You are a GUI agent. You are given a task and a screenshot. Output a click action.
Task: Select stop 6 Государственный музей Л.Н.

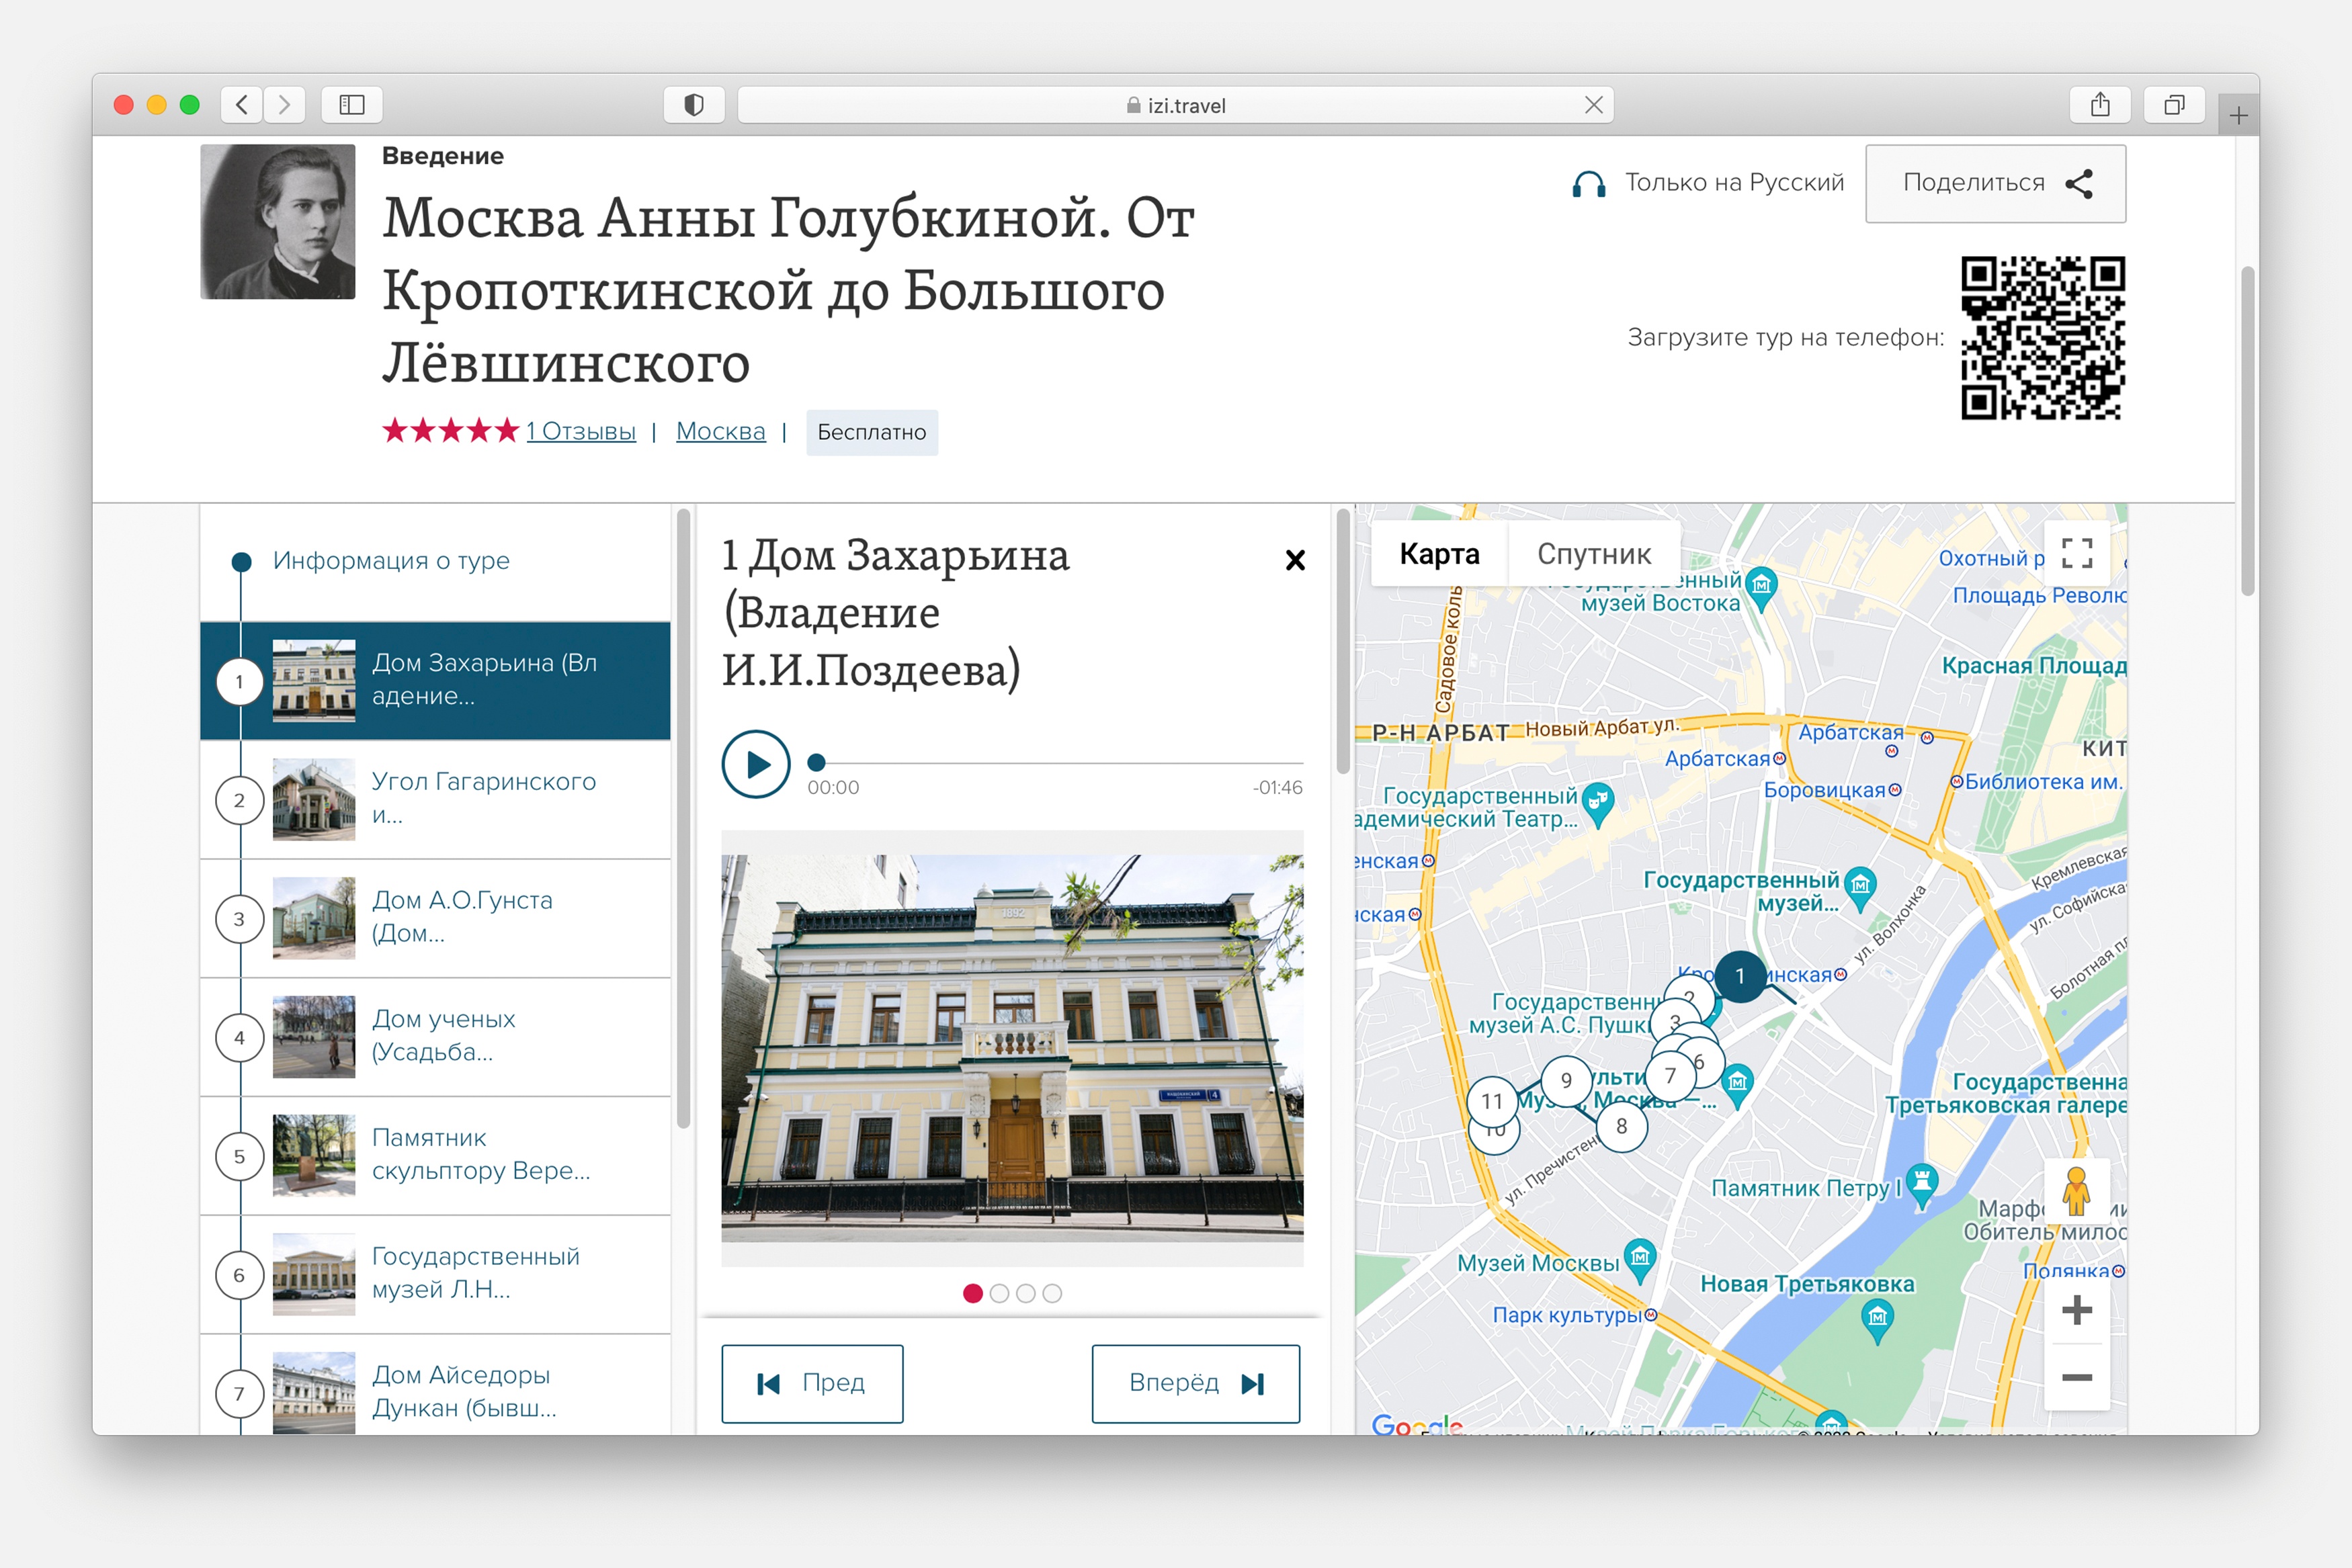click(435, 1274)
